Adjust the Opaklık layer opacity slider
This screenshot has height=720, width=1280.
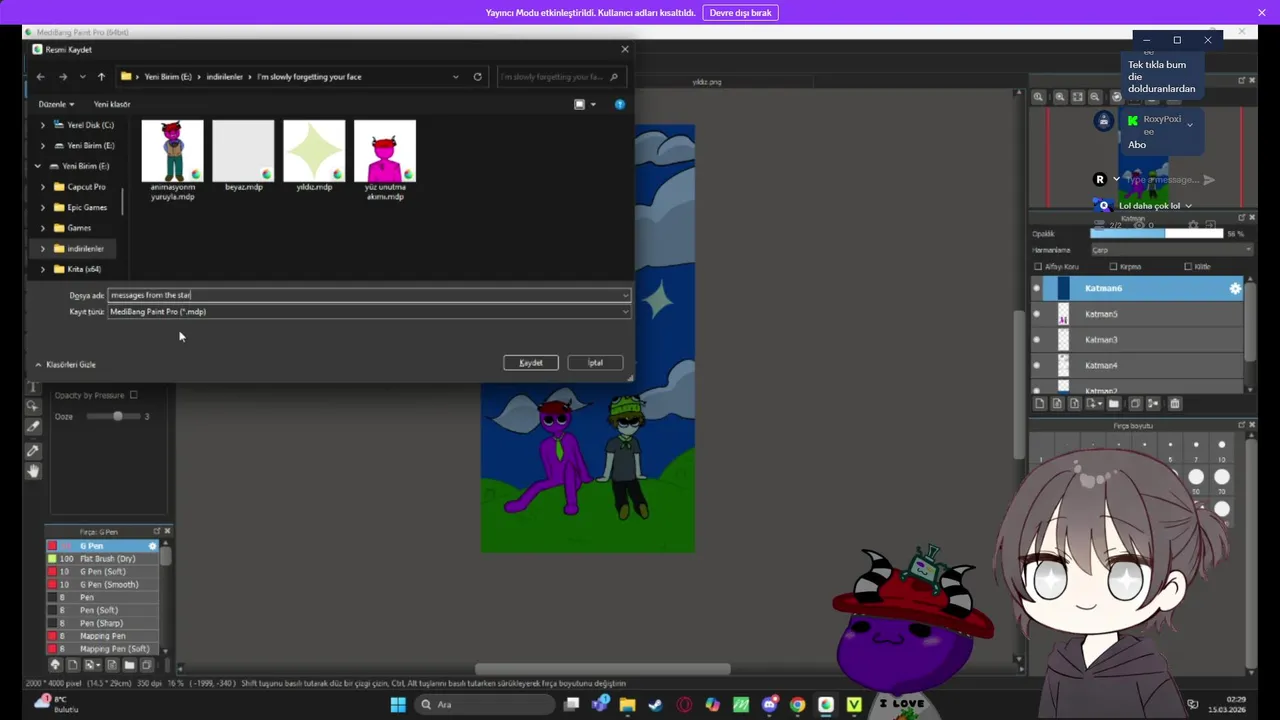(x=1156, y=234)
